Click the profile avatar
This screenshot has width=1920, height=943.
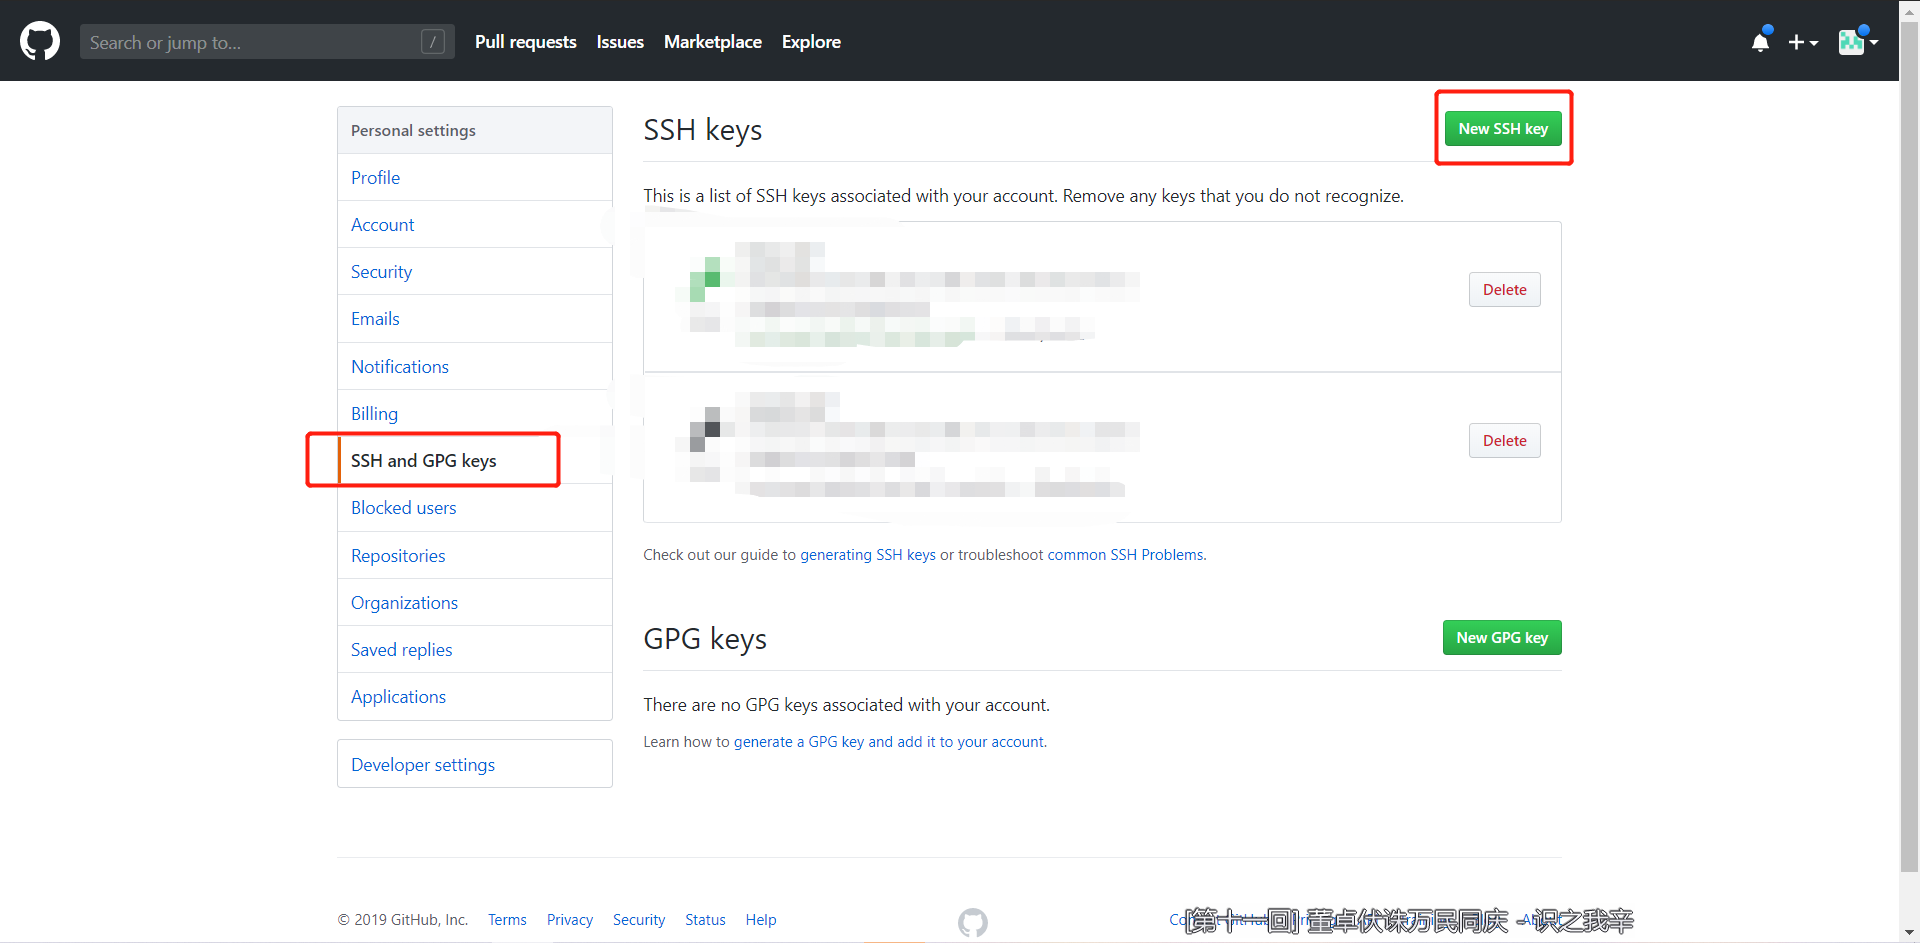[x=1852, y=42]
